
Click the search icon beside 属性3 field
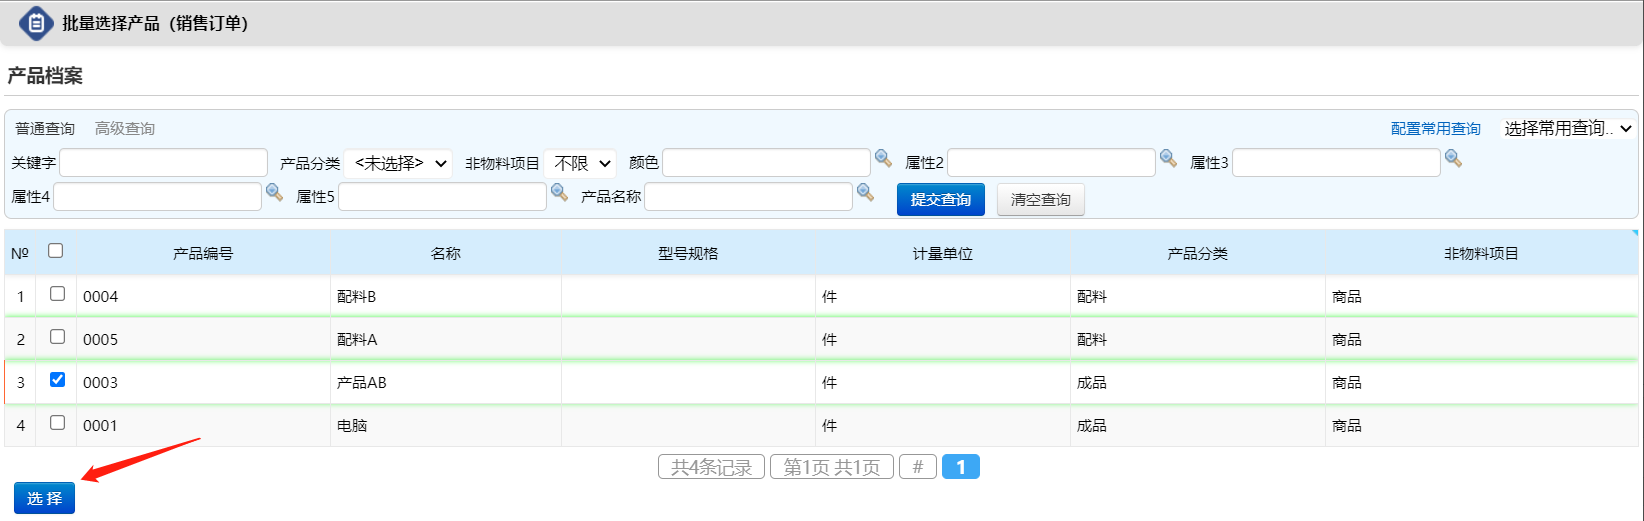pos(1453,158)
